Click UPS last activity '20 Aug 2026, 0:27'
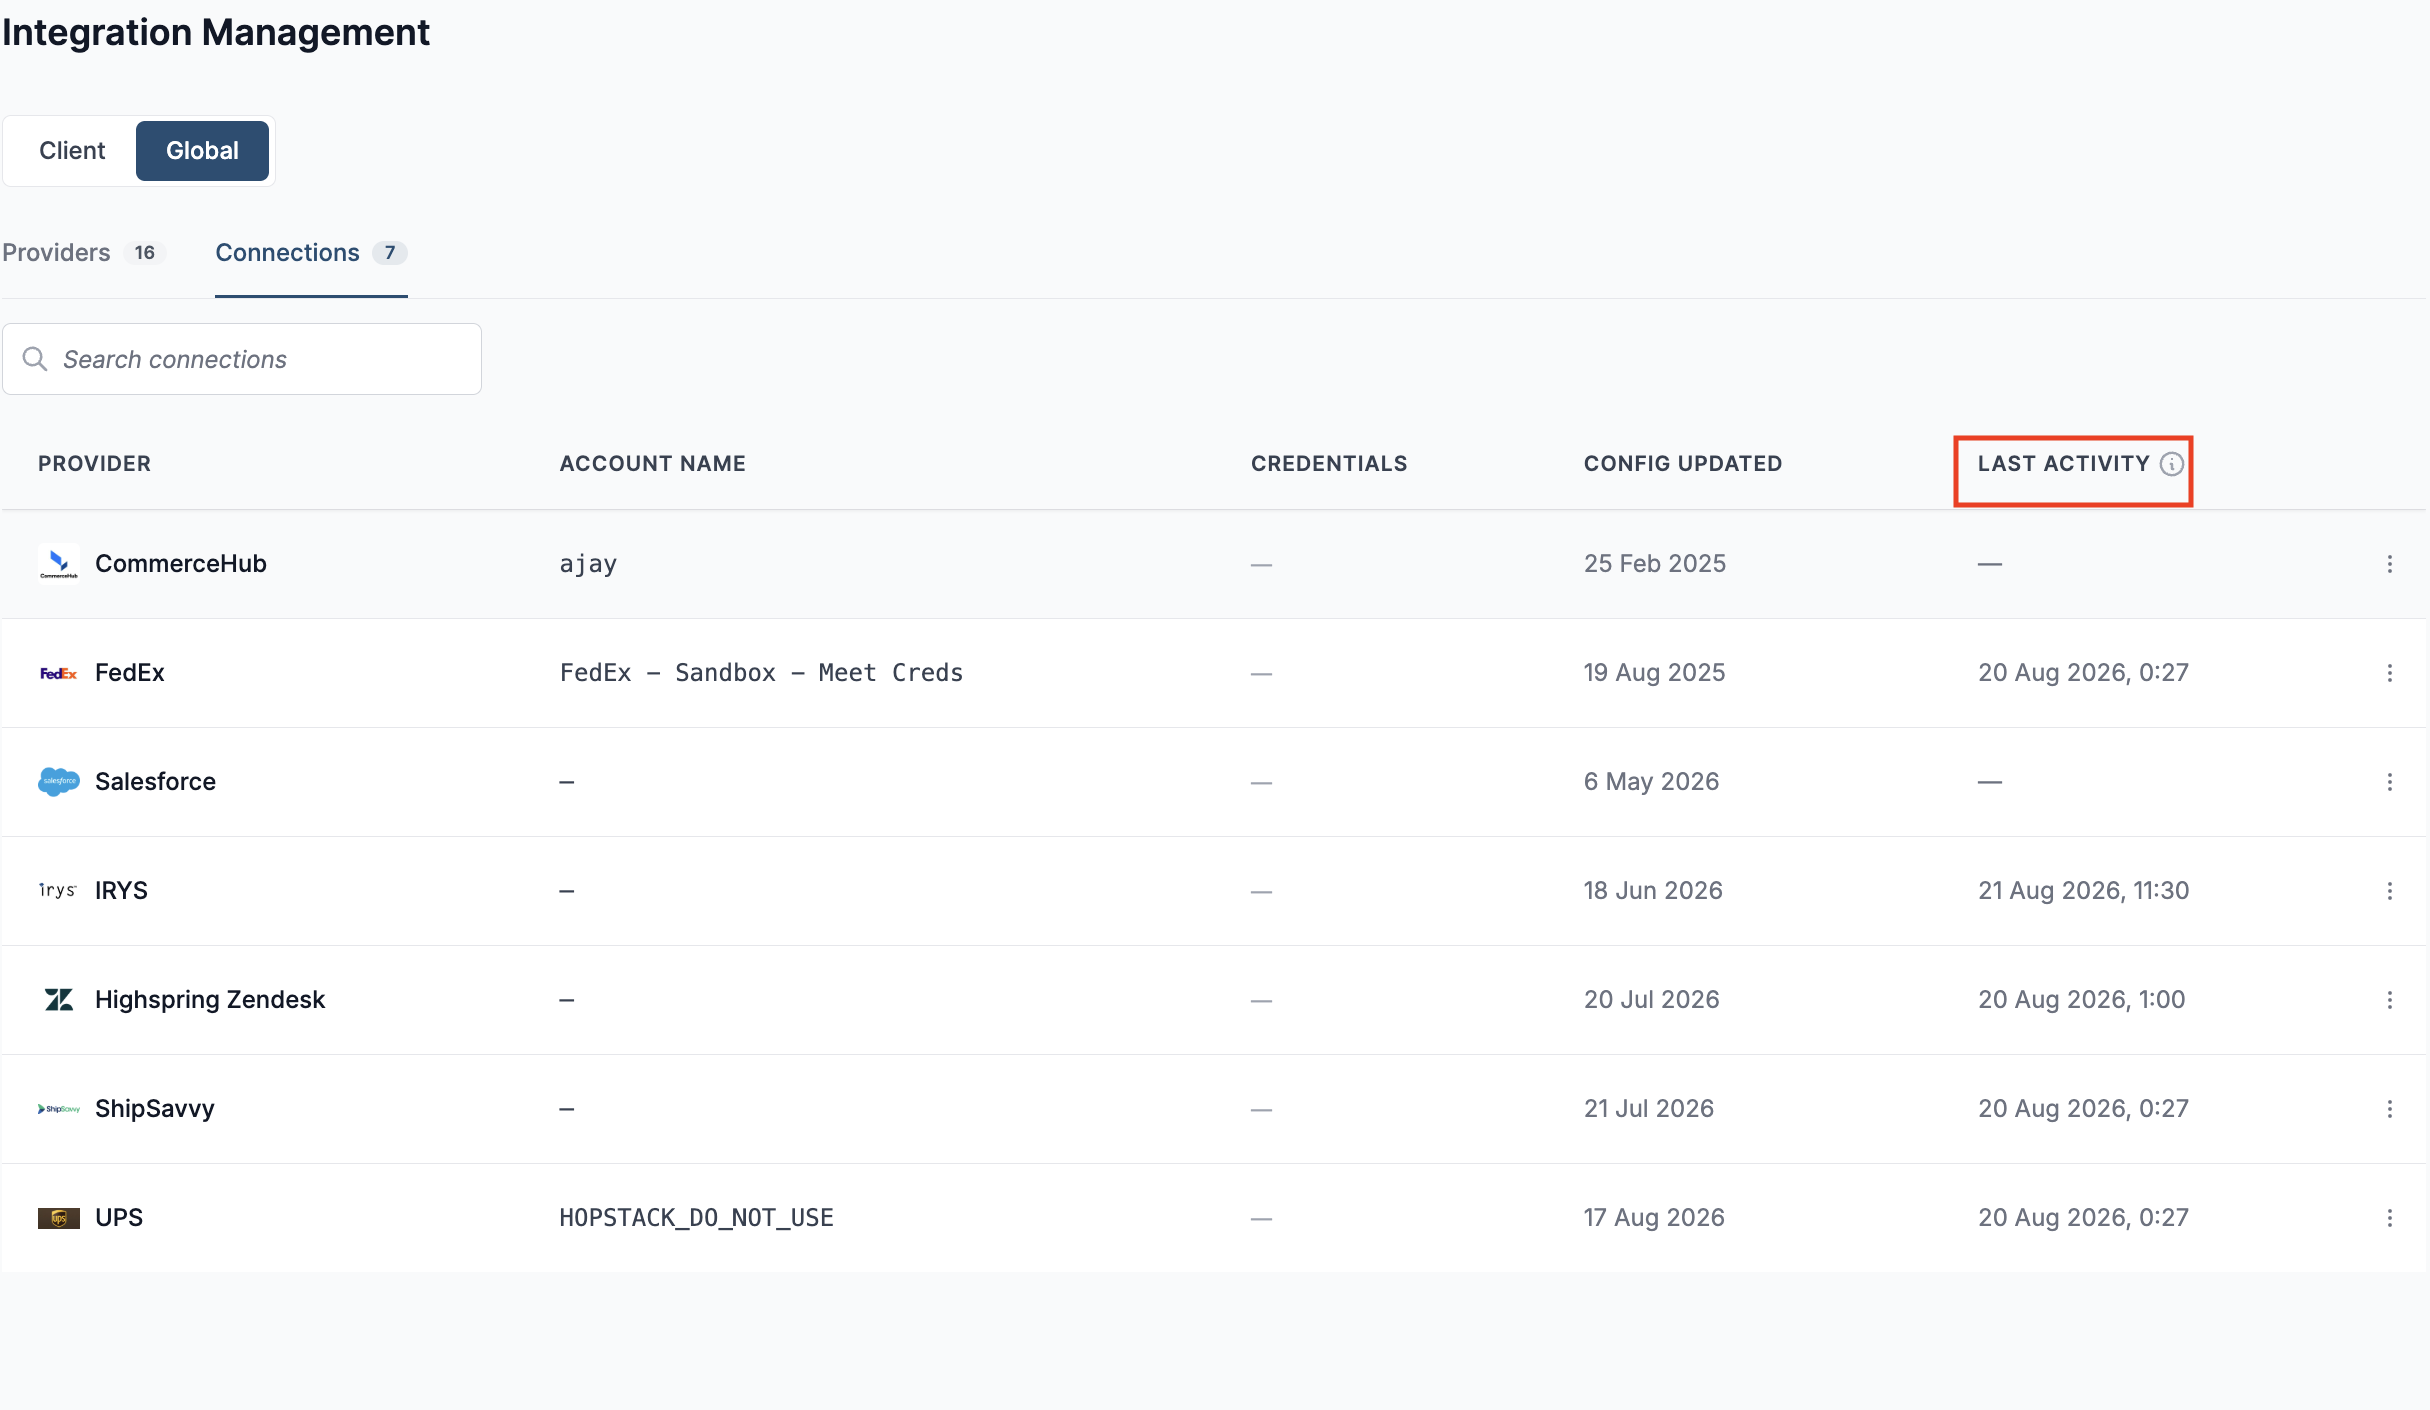The image size is (2430, 1410). point(2083,1218)
